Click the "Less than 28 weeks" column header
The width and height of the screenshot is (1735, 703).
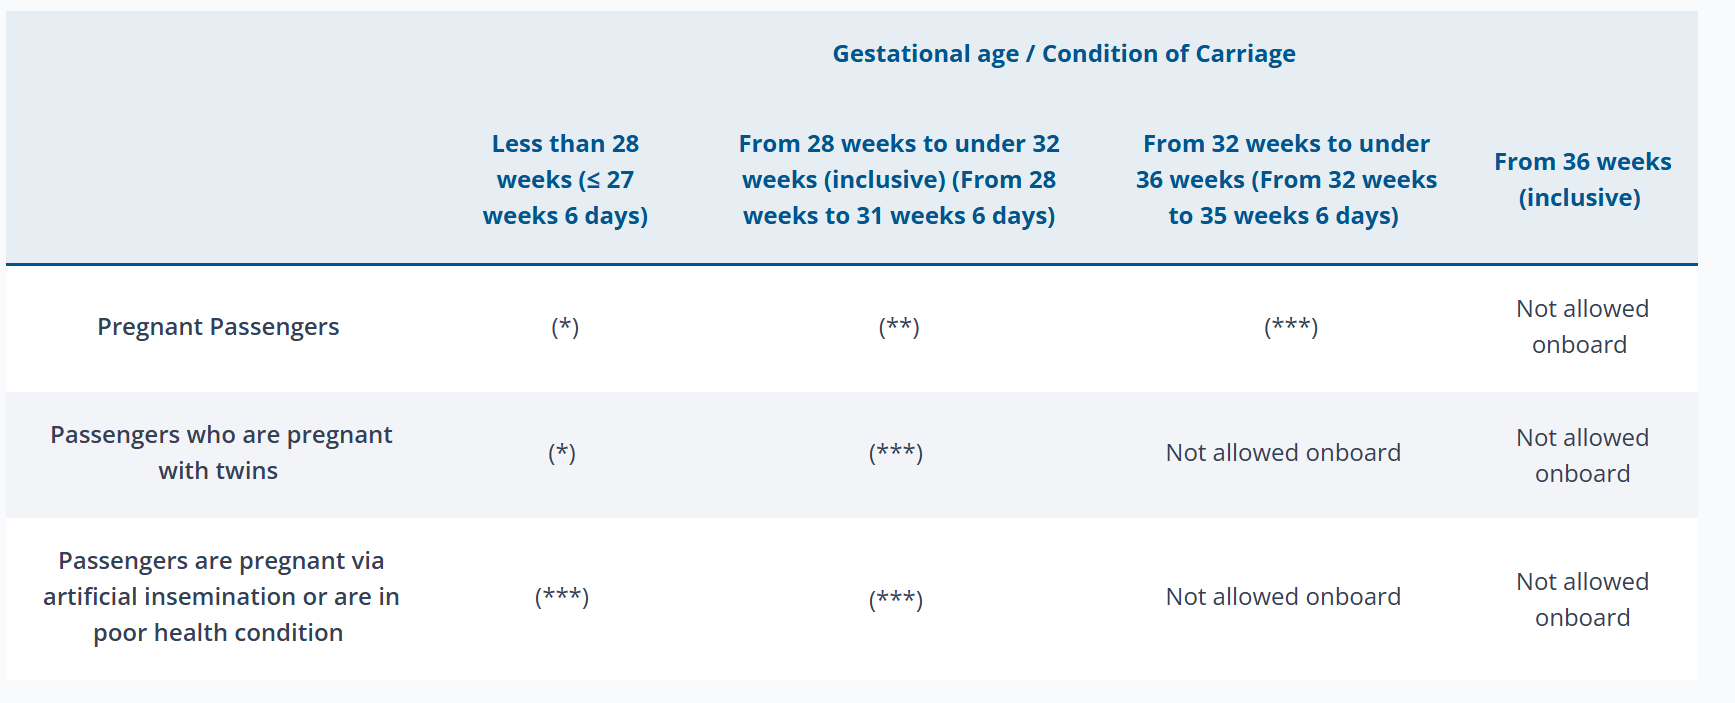tap(565, 180)
